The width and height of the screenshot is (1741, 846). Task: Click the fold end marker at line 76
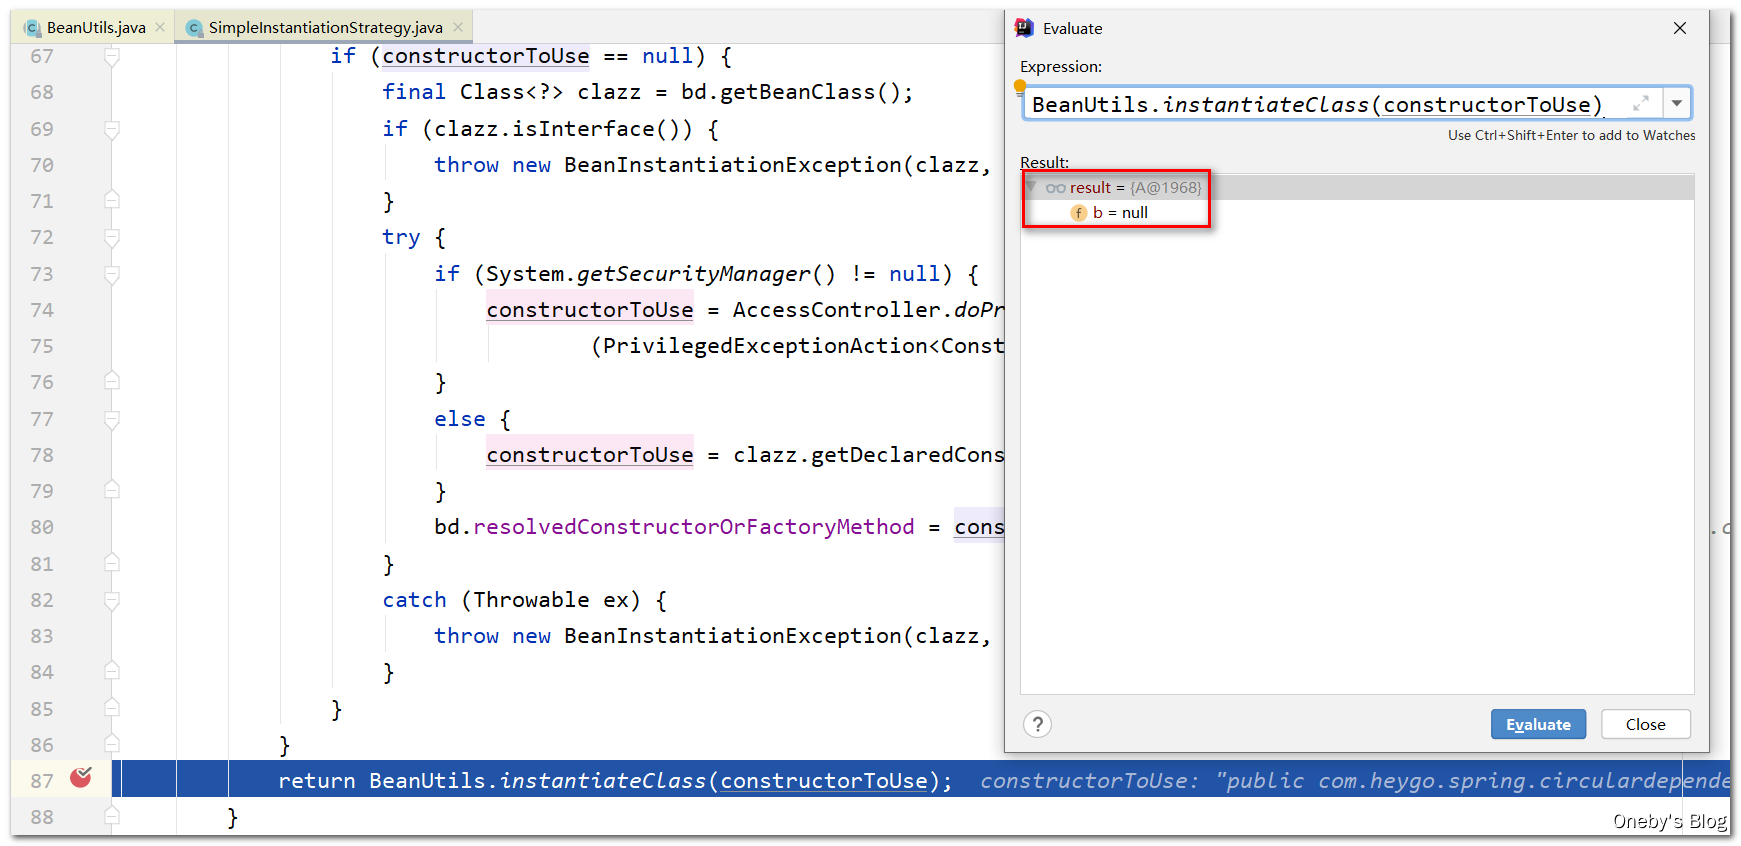tap(112, 381)
